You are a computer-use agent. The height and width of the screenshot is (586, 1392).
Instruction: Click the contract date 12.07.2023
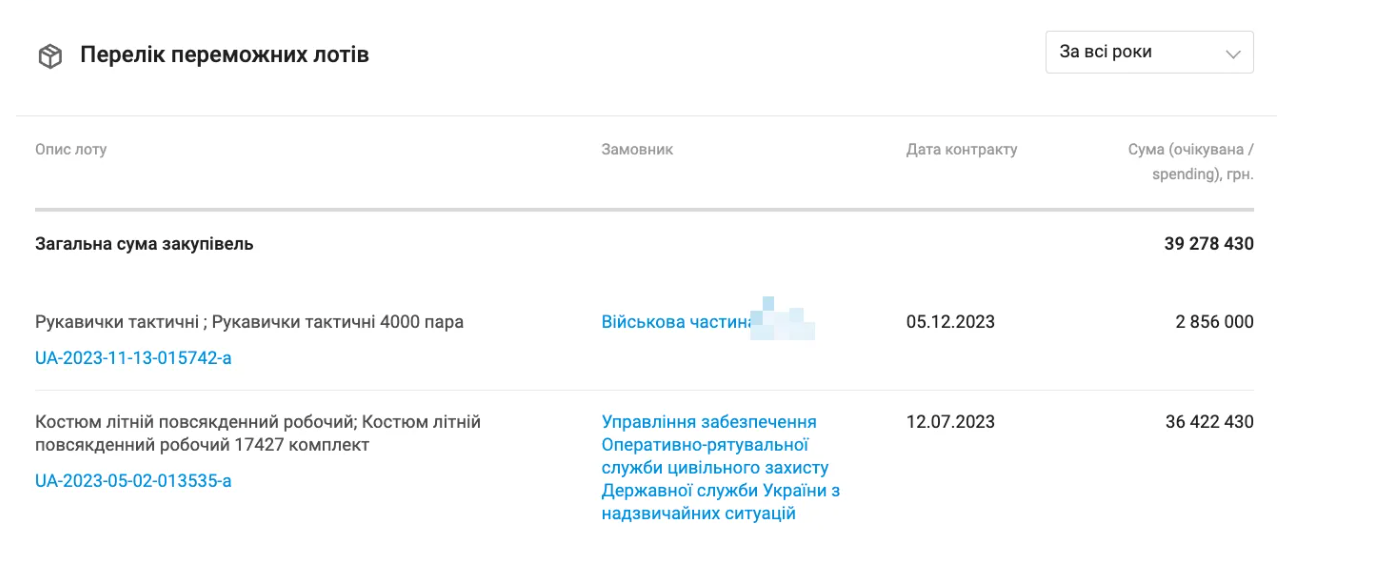950,422
